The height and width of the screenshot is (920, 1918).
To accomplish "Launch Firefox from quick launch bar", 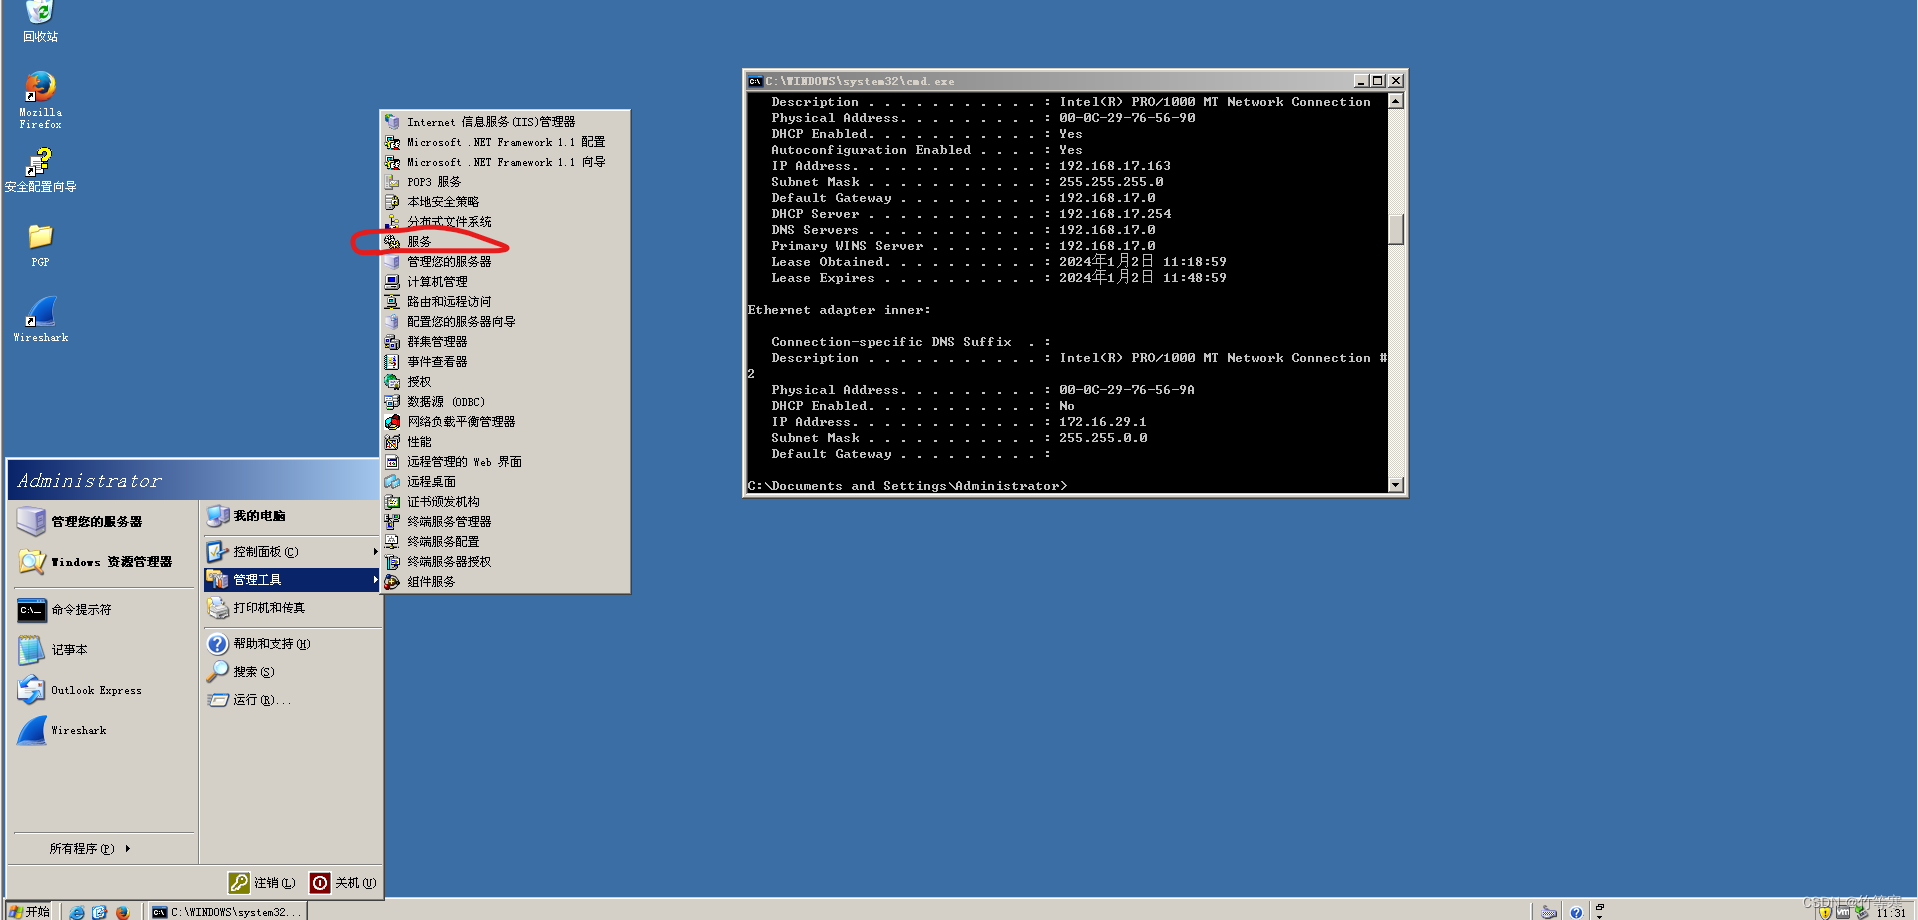I will 122,912.
